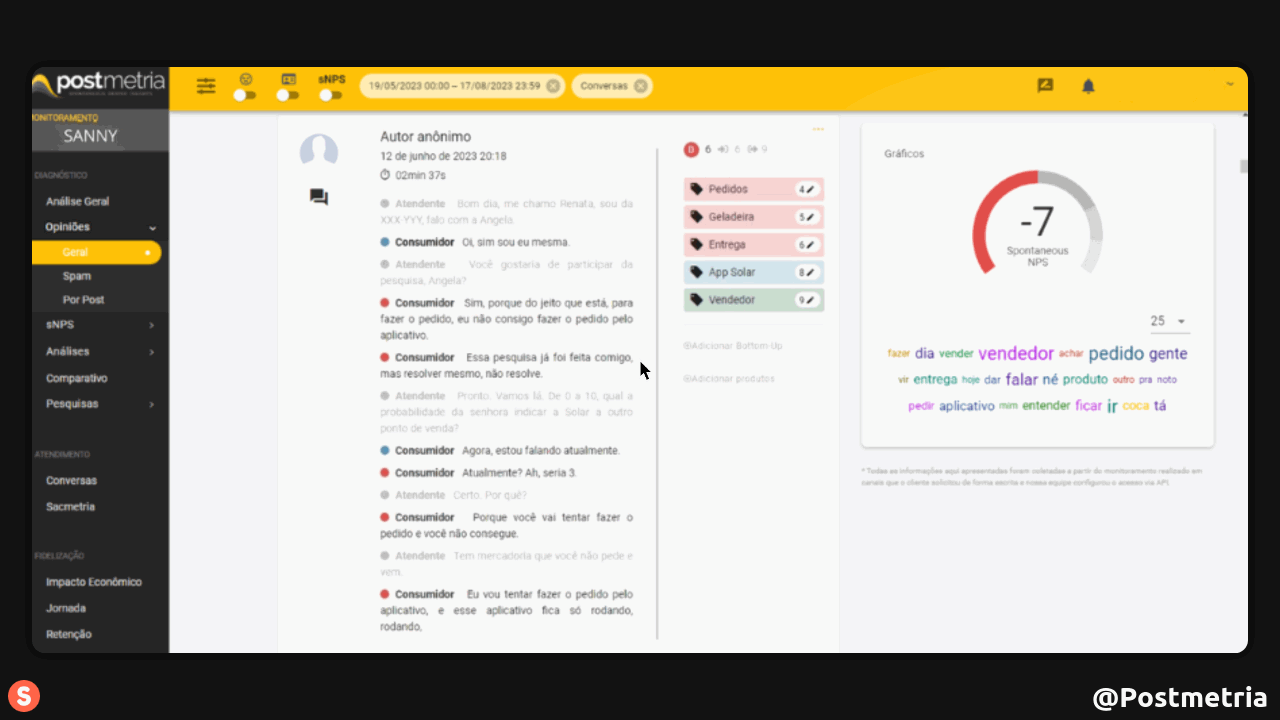Toggle the angry-face sentiment switch
Image resolution: width=1280 pixels, height=720 pixels.
tap(245, 95)
